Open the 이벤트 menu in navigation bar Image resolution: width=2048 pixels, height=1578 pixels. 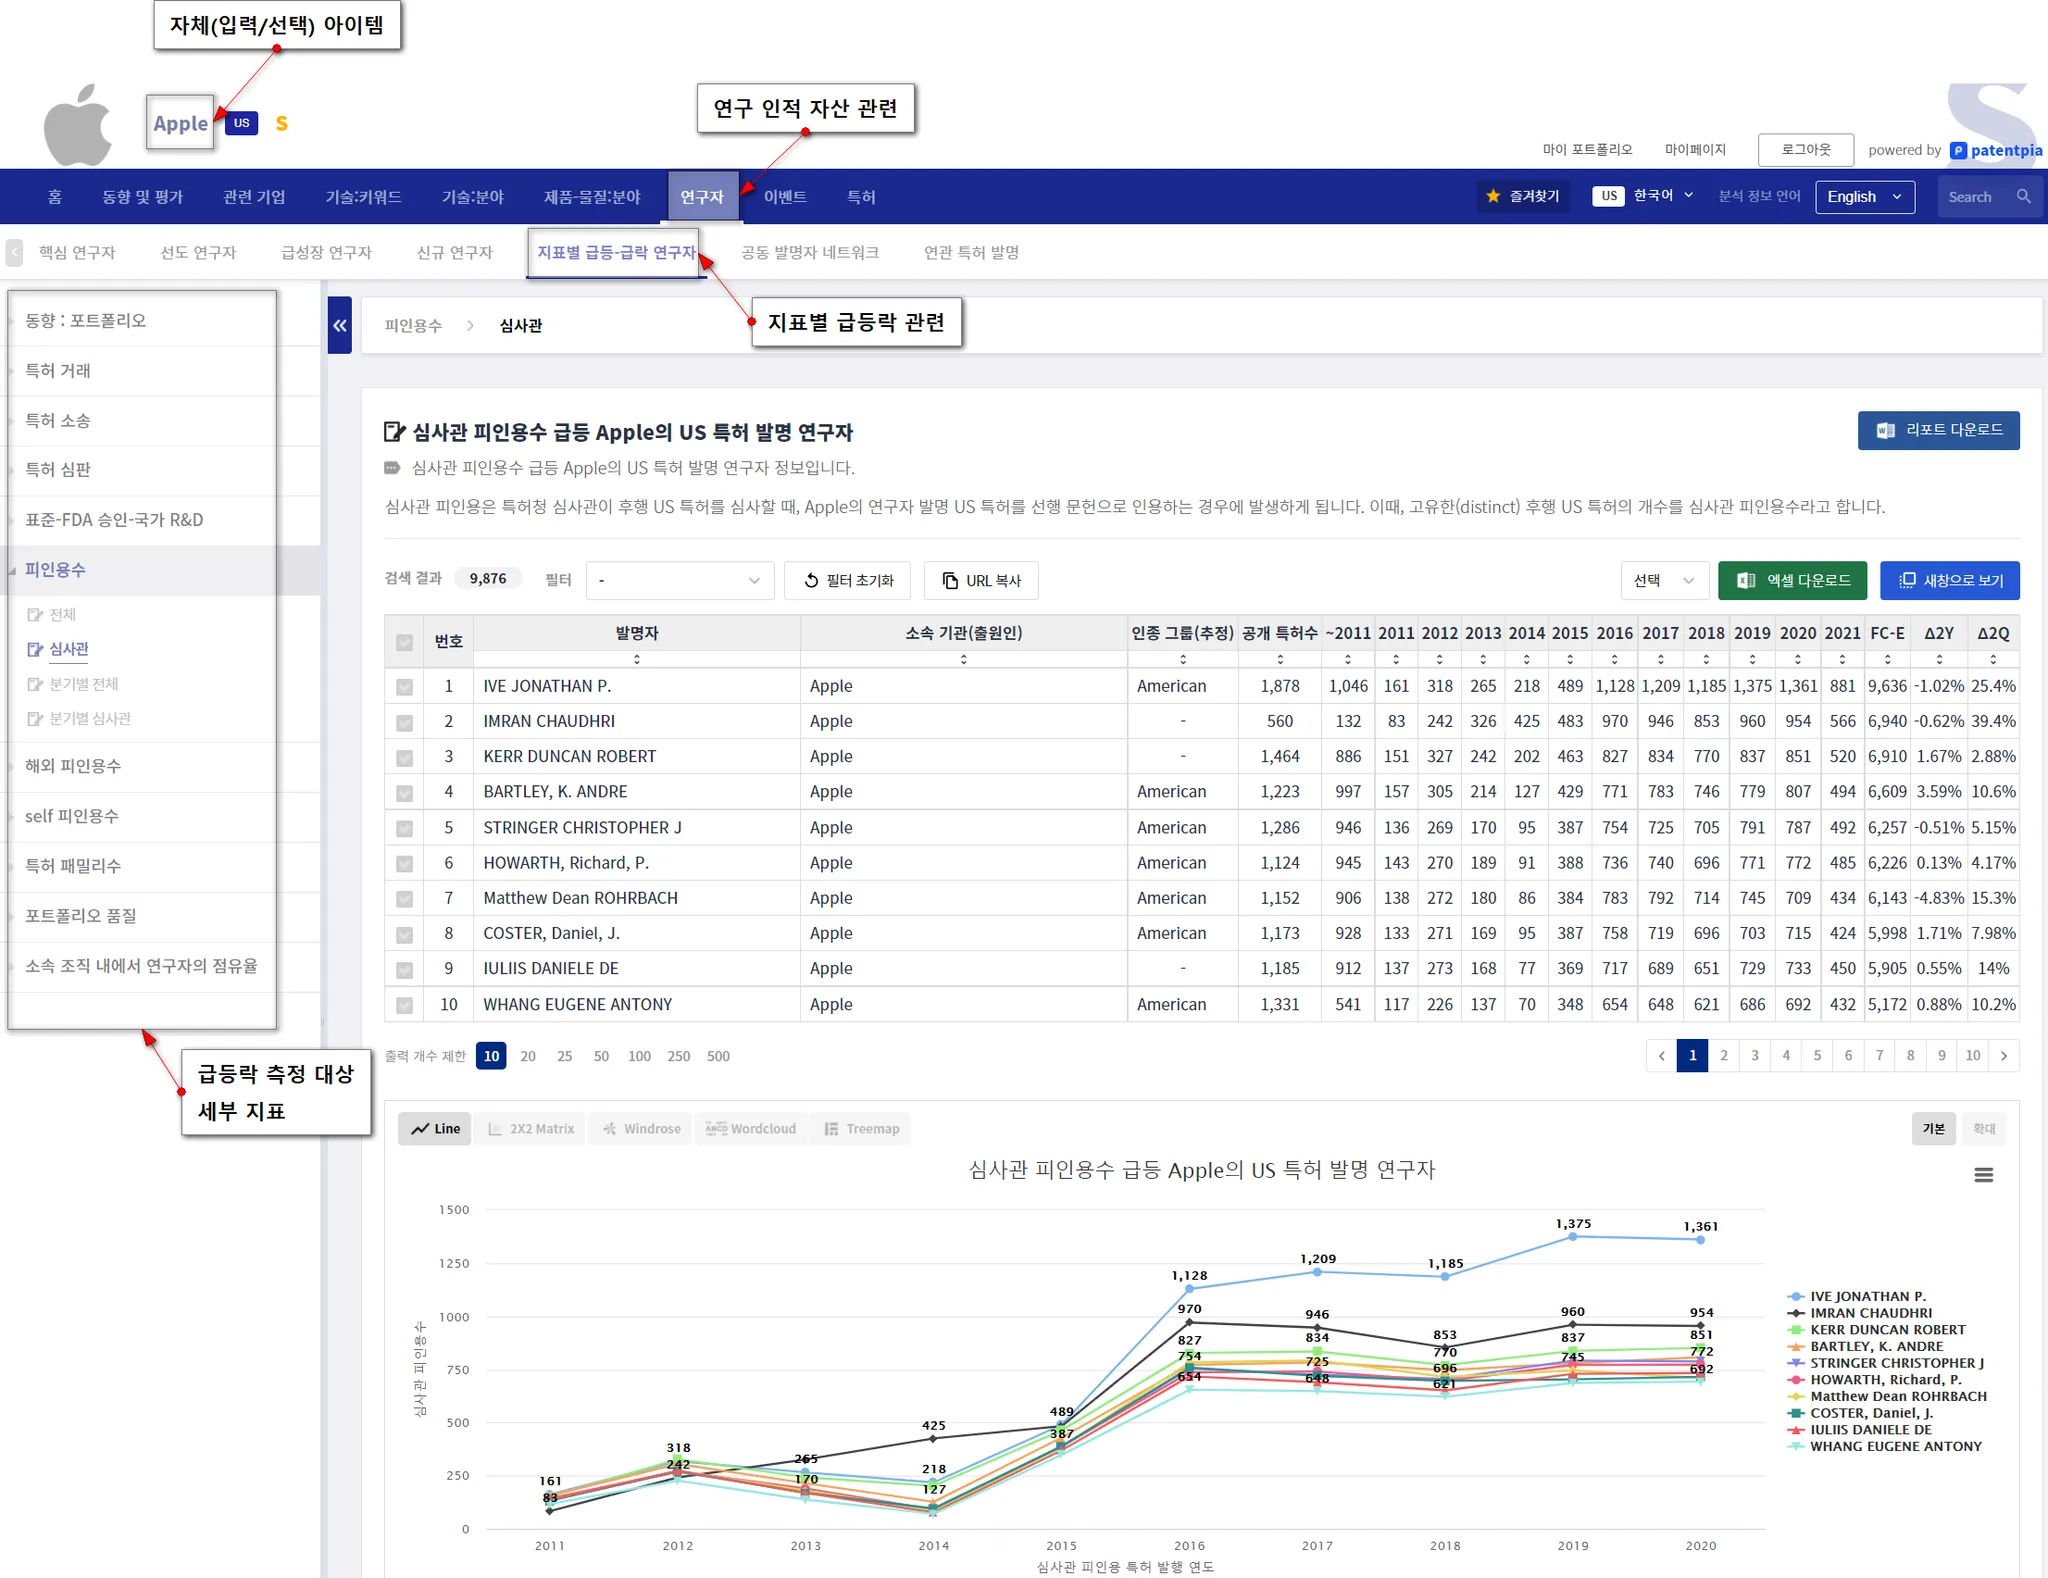(x=785, y=197)
